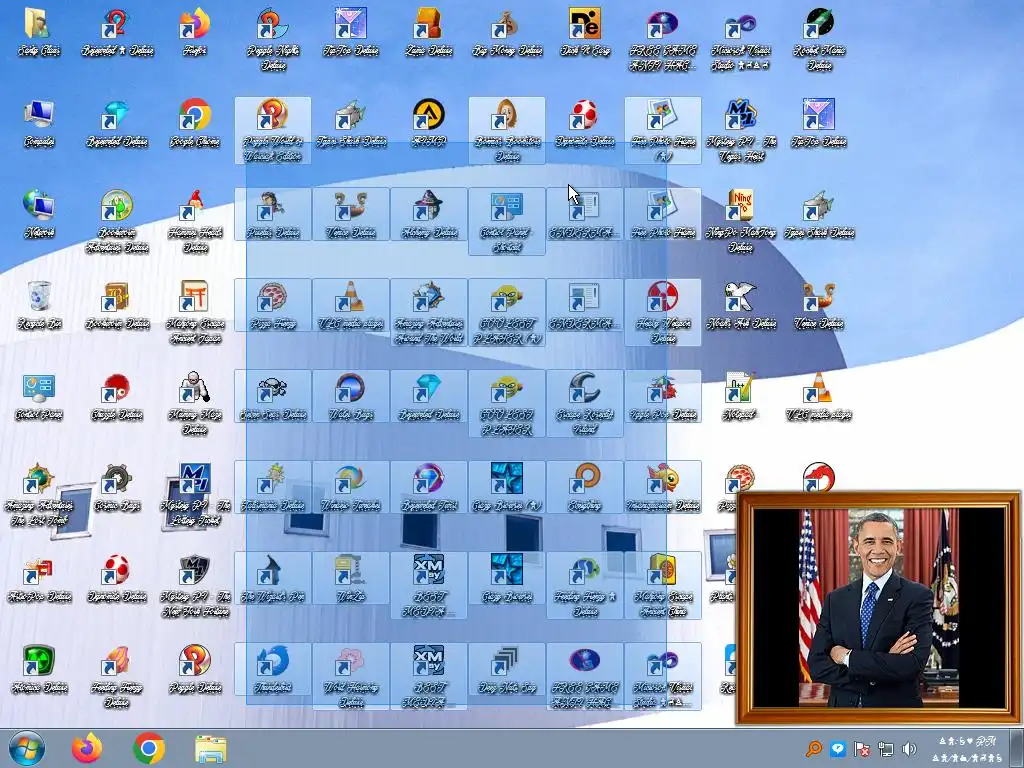Select the Peggle Nights Deluxe shortcut

273,39
